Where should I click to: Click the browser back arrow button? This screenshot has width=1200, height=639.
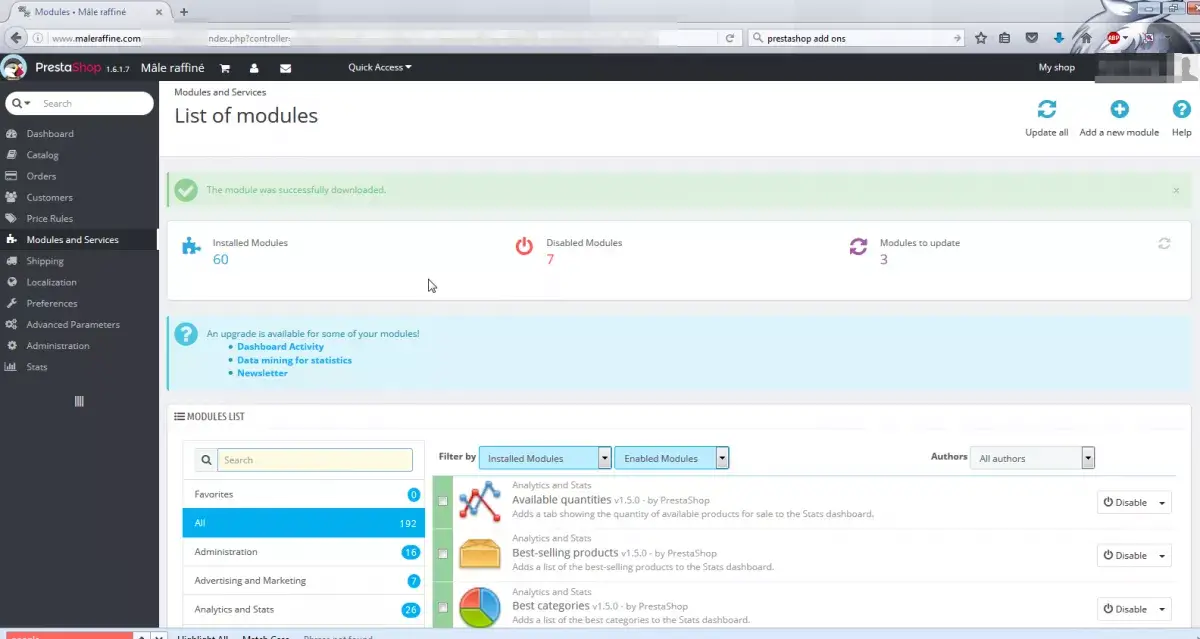(14, 38)
